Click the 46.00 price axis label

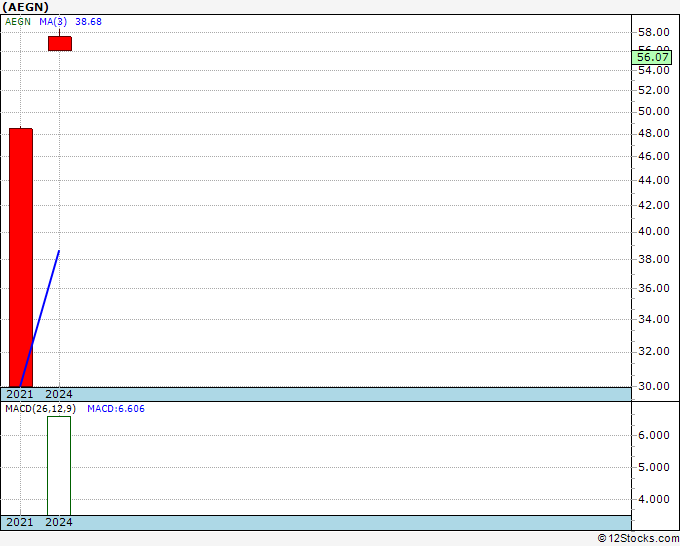(x=654, y=156)
